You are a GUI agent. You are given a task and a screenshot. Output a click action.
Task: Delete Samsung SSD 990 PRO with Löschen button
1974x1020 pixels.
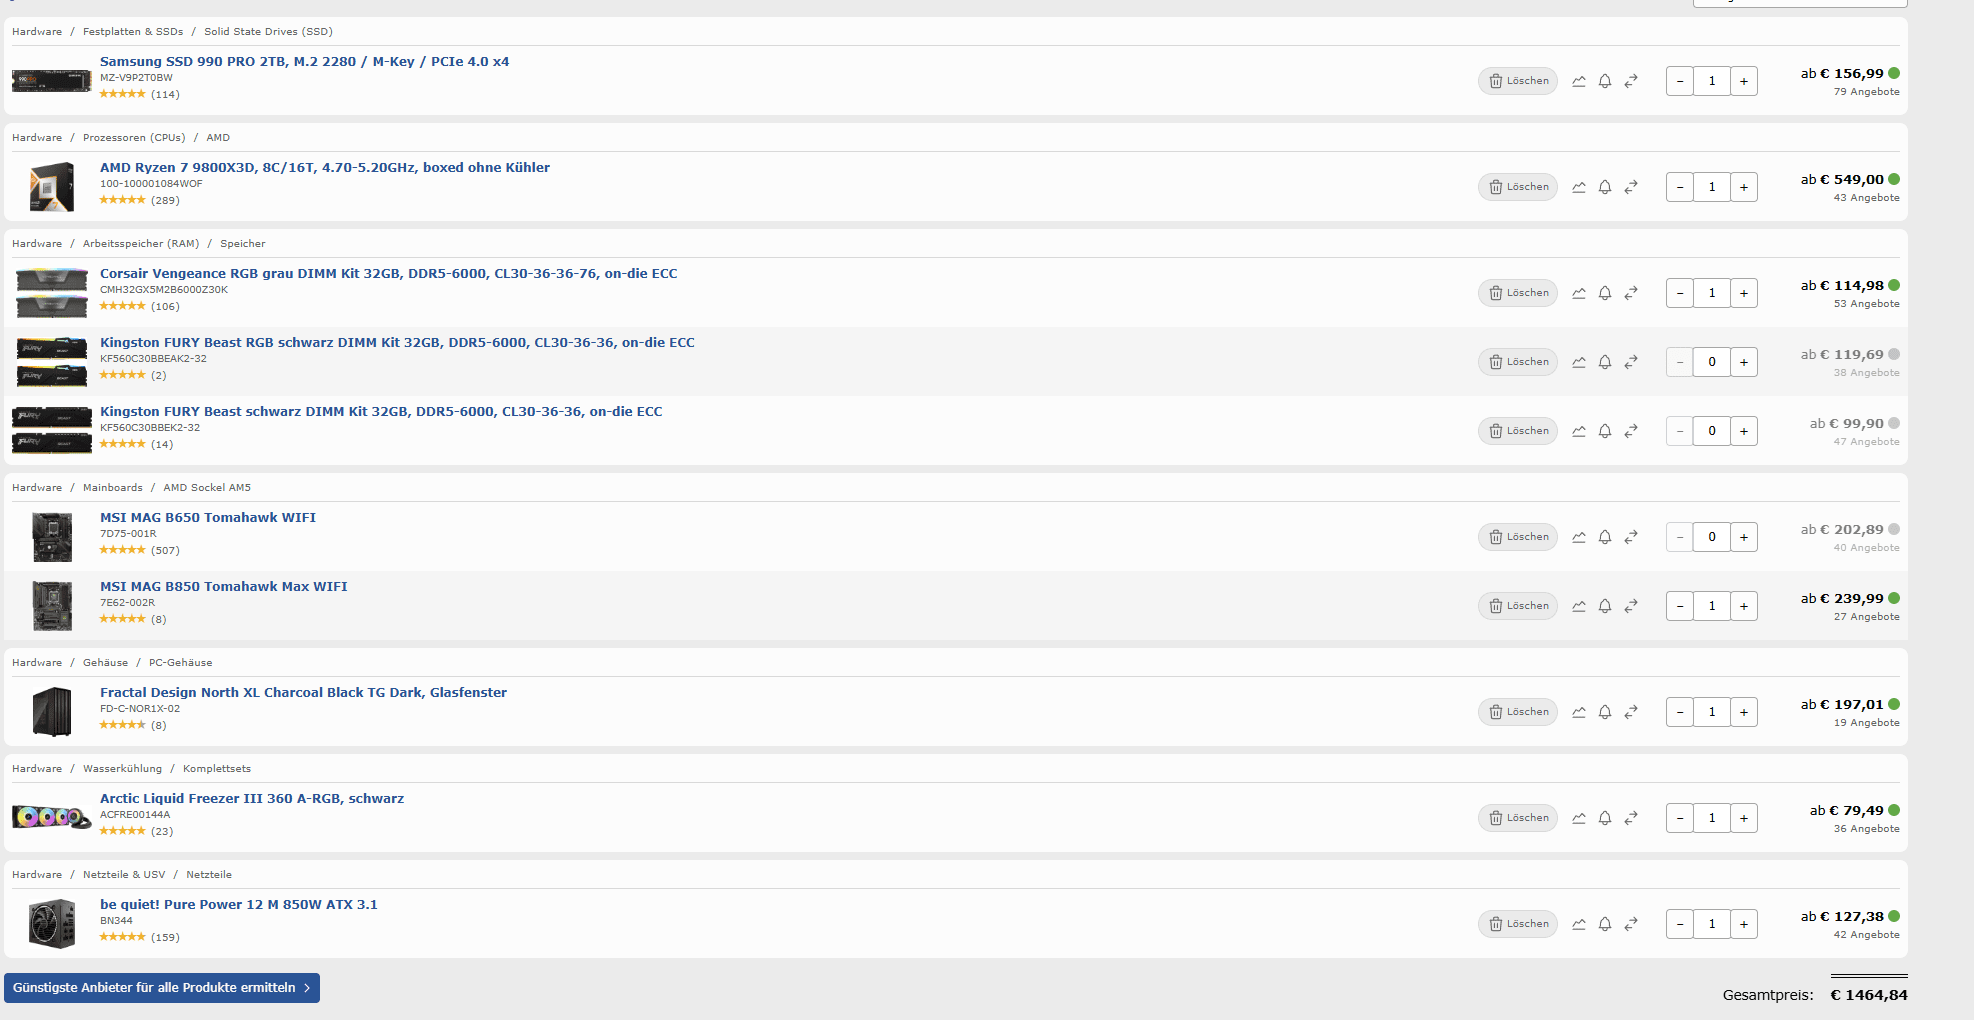pyautogui.click(x=1518, y=81)
